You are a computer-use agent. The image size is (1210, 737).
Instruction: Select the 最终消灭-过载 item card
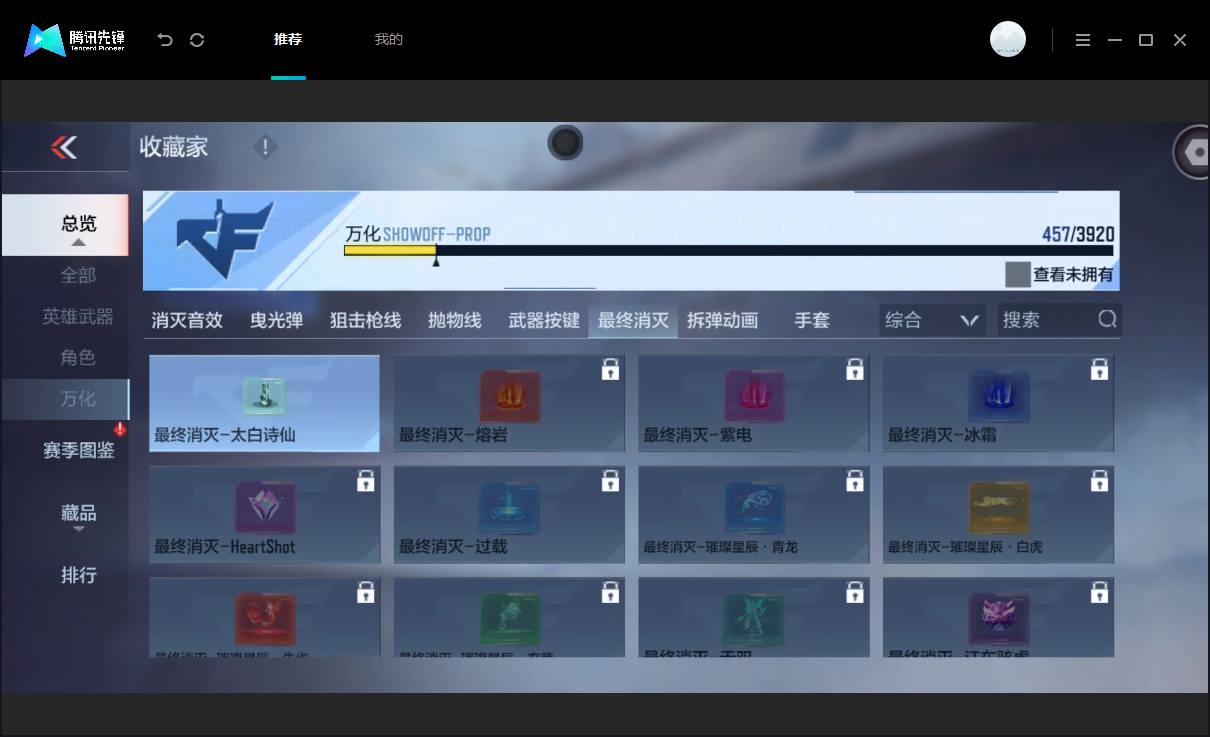509,515
